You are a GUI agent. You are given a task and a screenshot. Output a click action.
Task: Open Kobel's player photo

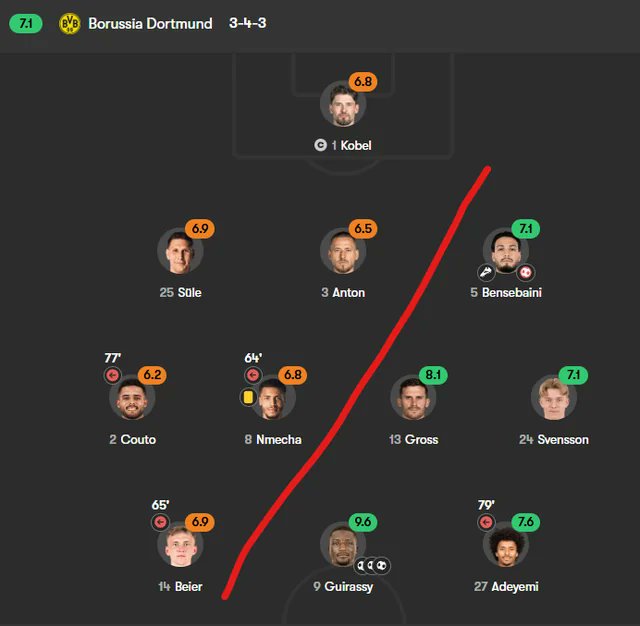point(342,104)
